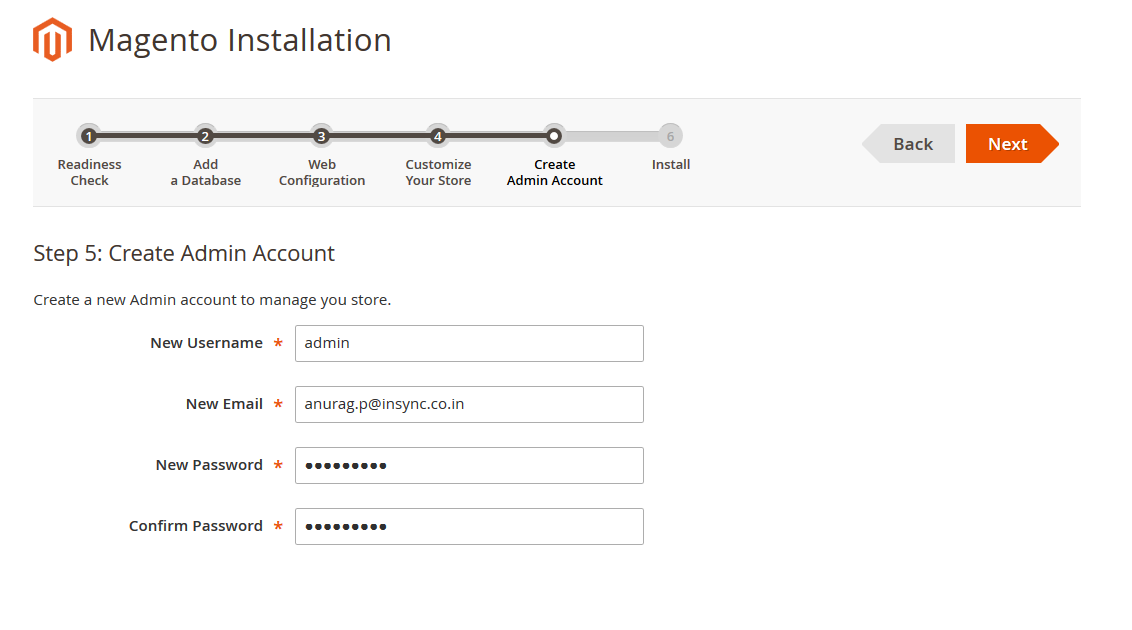This screenshot has height=630, width=1132.
Task: Select the Install step label
Action: pos(671,165)
